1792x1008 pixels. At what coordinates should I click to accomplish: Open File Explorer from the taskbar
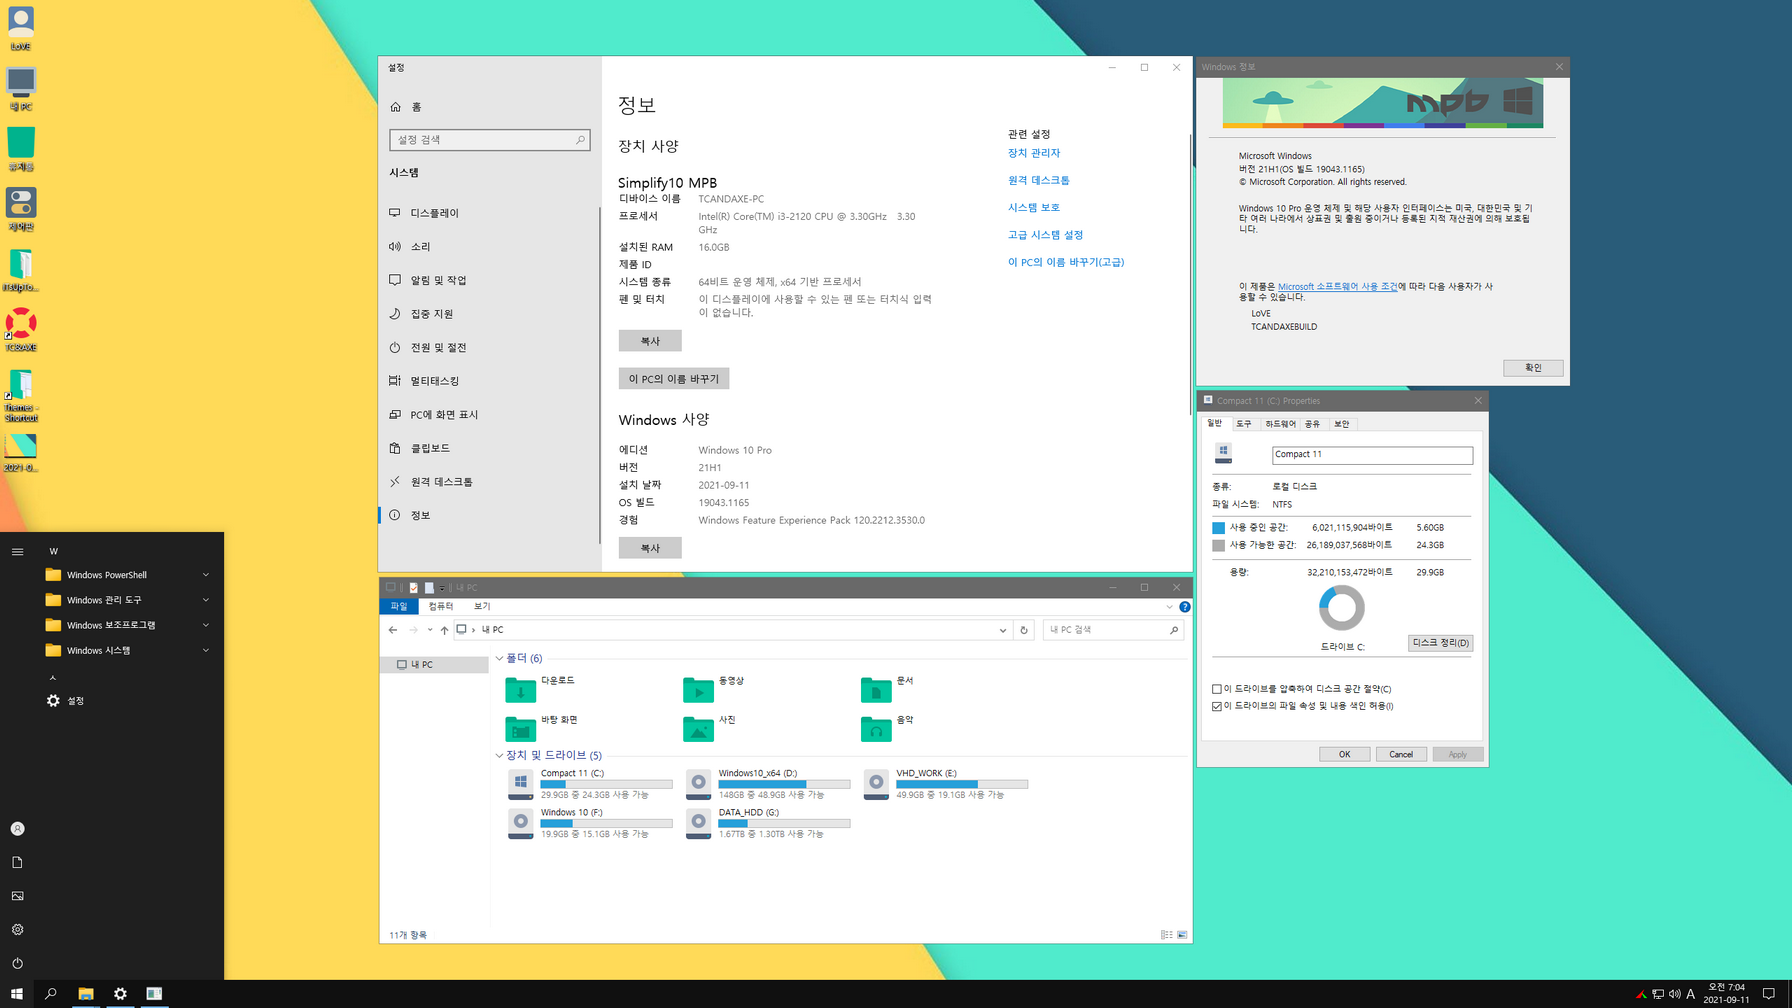click(x=86, y=994)
